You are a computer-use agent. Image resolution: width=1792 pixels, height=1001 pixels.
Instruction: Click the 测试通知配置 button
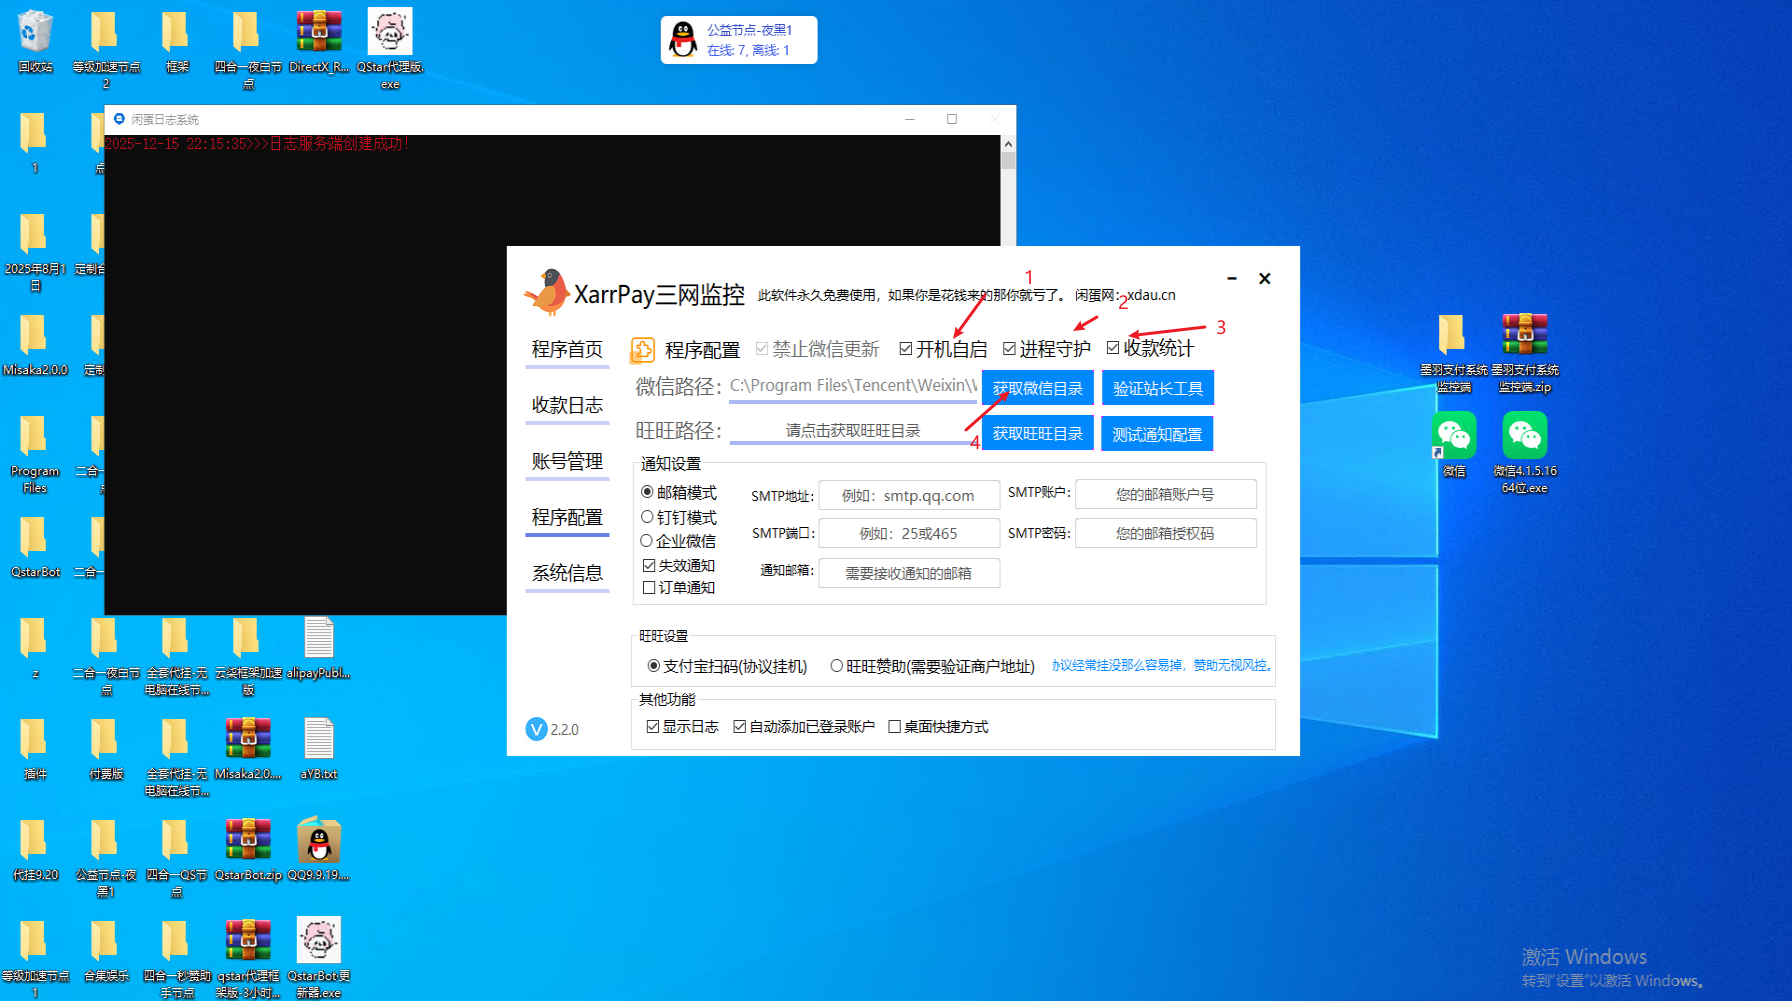click(1157, 433)
